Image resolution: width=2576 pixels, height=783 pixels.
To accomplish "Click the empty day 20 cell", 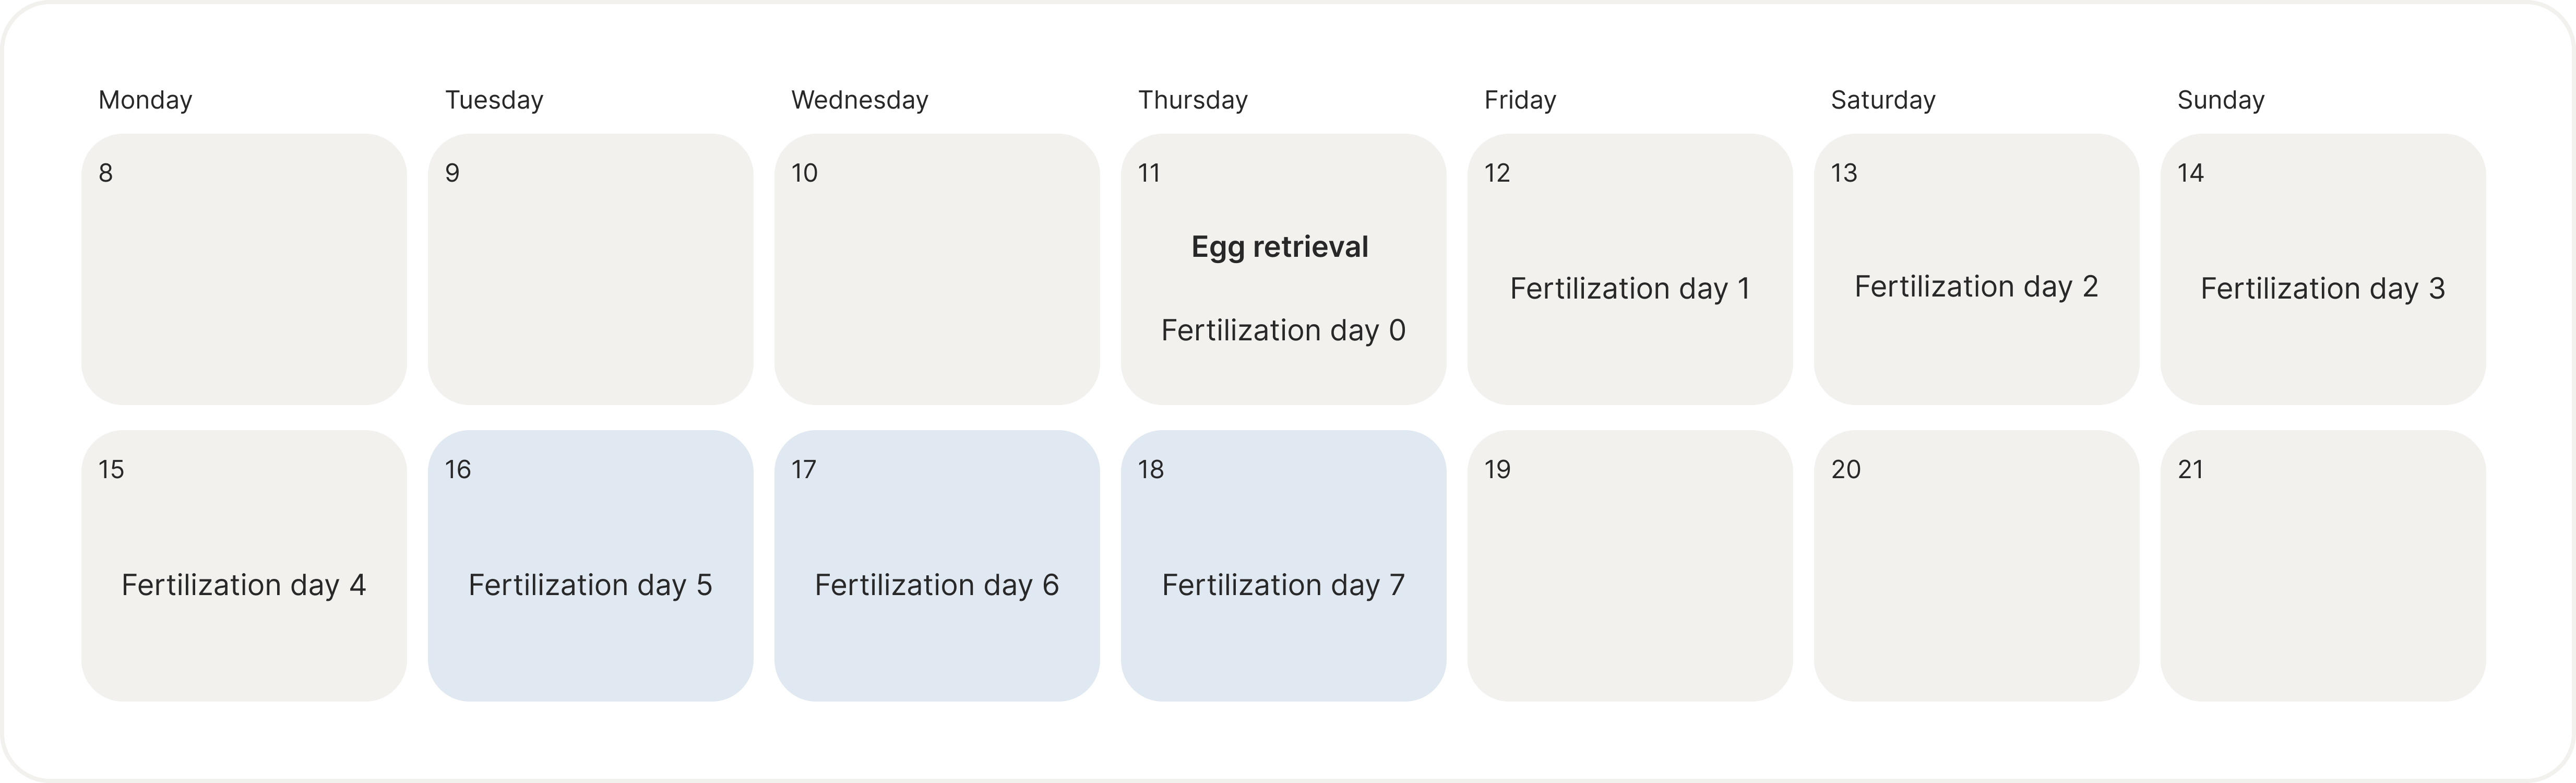I will 1976,566.
